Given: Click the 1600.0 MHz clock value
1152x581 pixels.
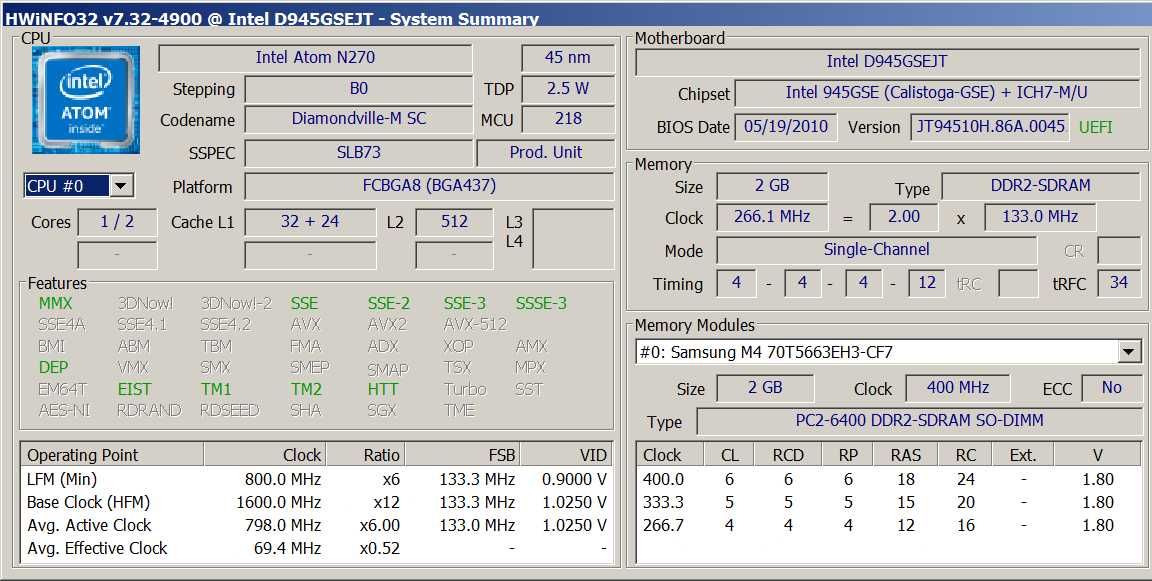Looking at the screenshot, I should click(278, 502).
